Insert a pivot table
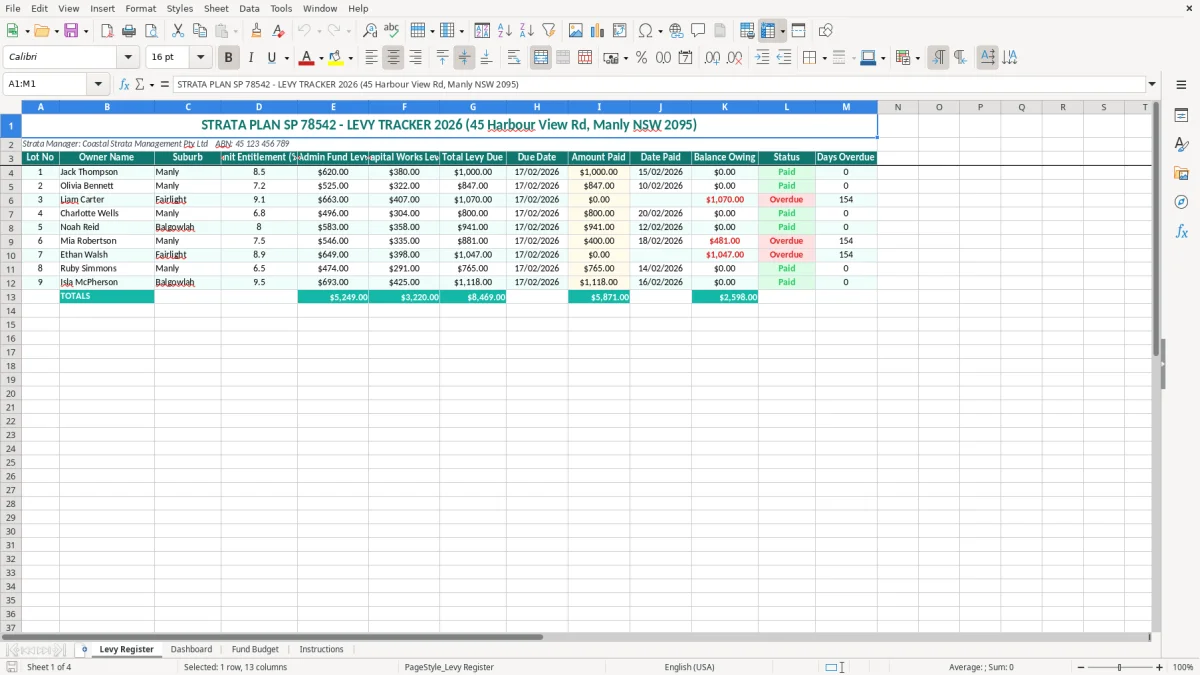Screen dimensions: 1200x675 tap(620, 31)
